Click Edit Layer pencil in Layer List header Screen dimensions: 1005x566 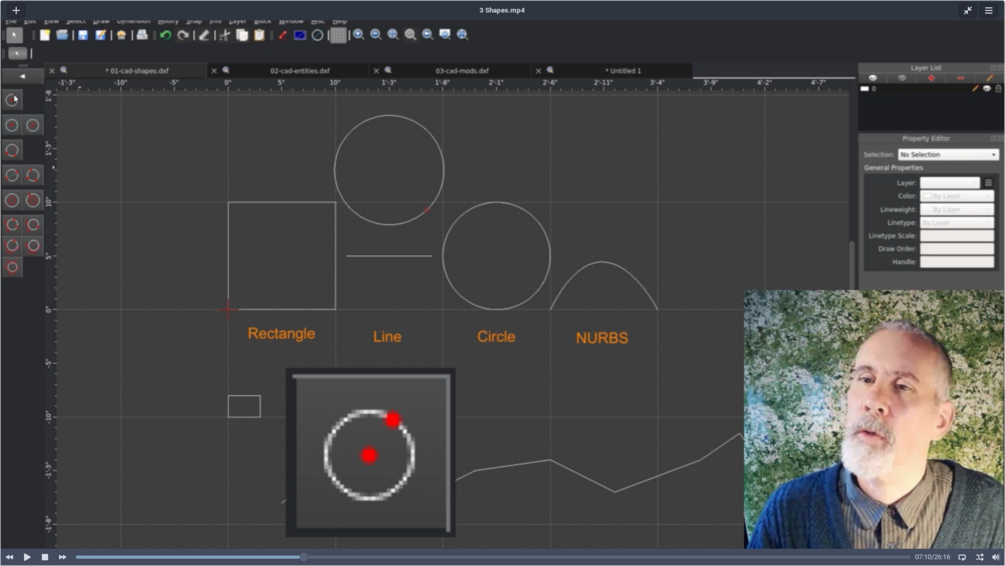tap(990, 78)
